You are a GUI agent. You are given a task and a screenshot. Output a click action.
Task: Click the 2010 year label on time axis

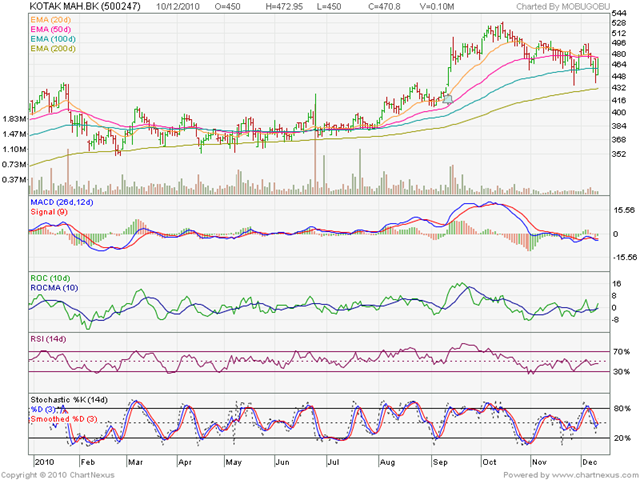(44, 462)
